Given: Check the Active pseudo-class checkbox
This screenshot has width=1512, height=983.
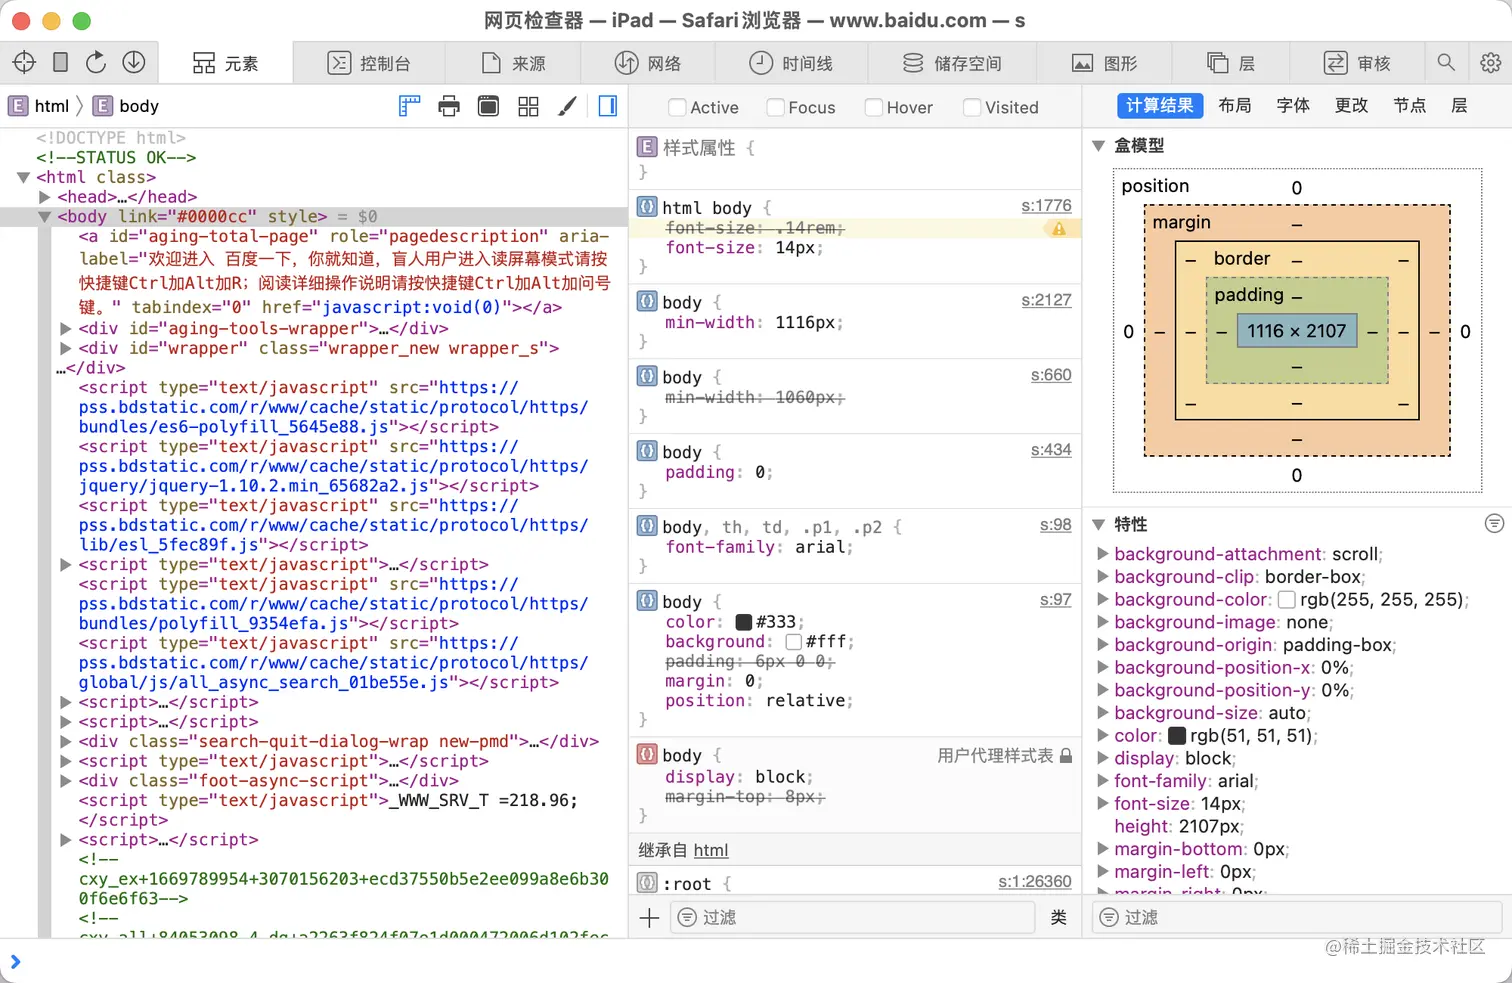Looking at the screenshot, I should point(677,107).
